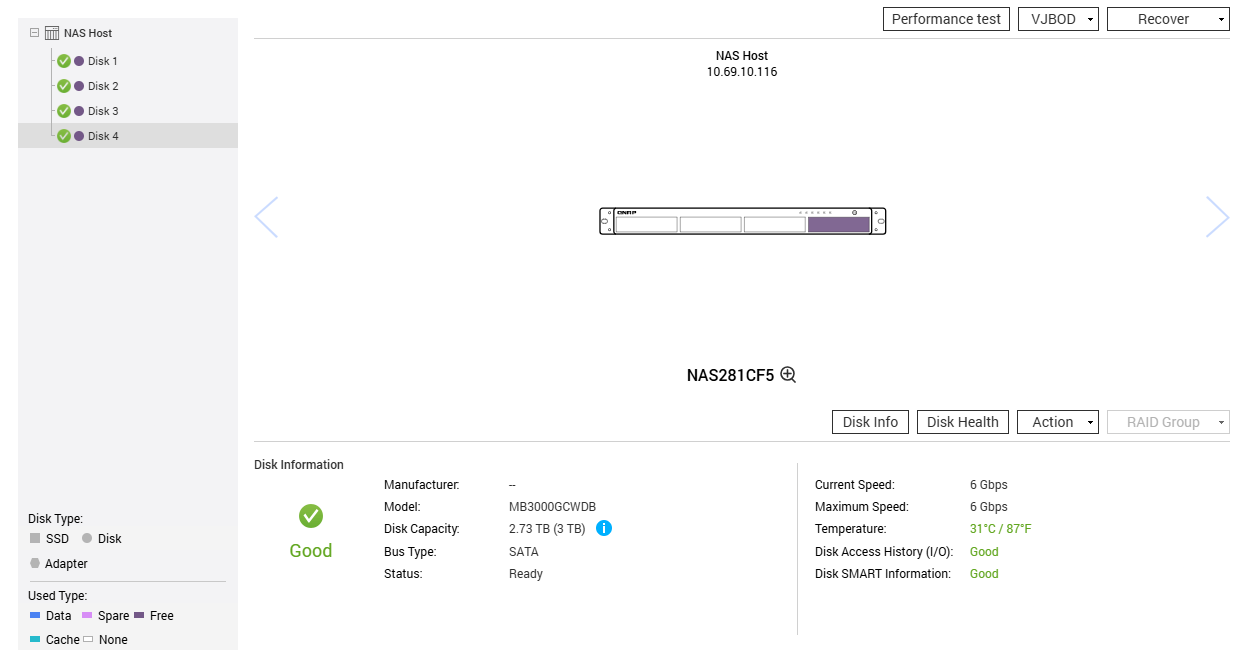Start a Performance test
This screenshot has width=1251, height=669.
(946, 18)
